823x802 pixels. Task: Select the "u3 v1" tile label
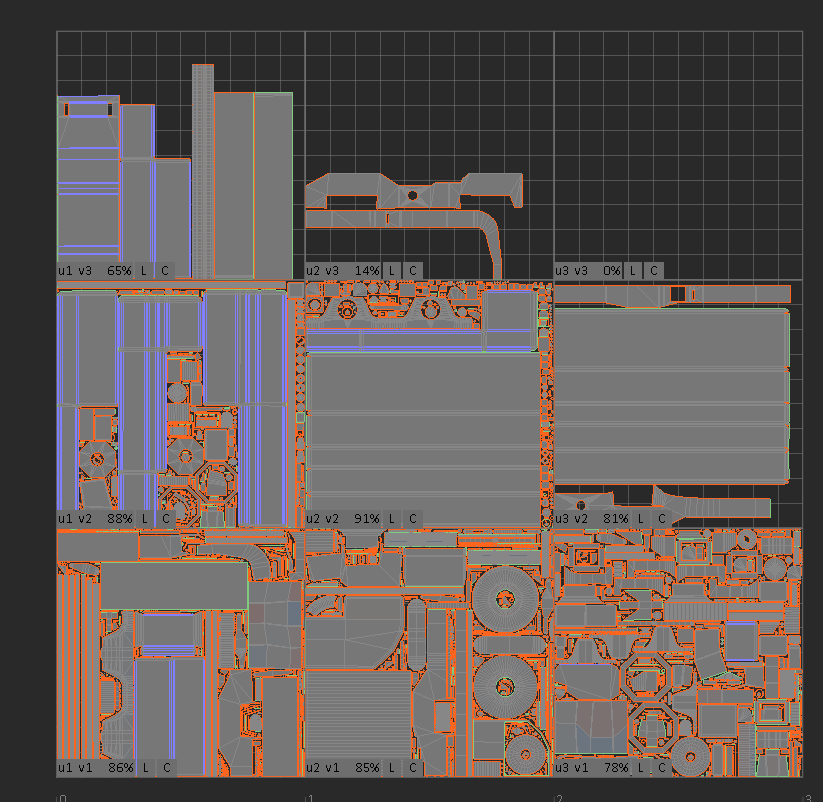[572, 767]
